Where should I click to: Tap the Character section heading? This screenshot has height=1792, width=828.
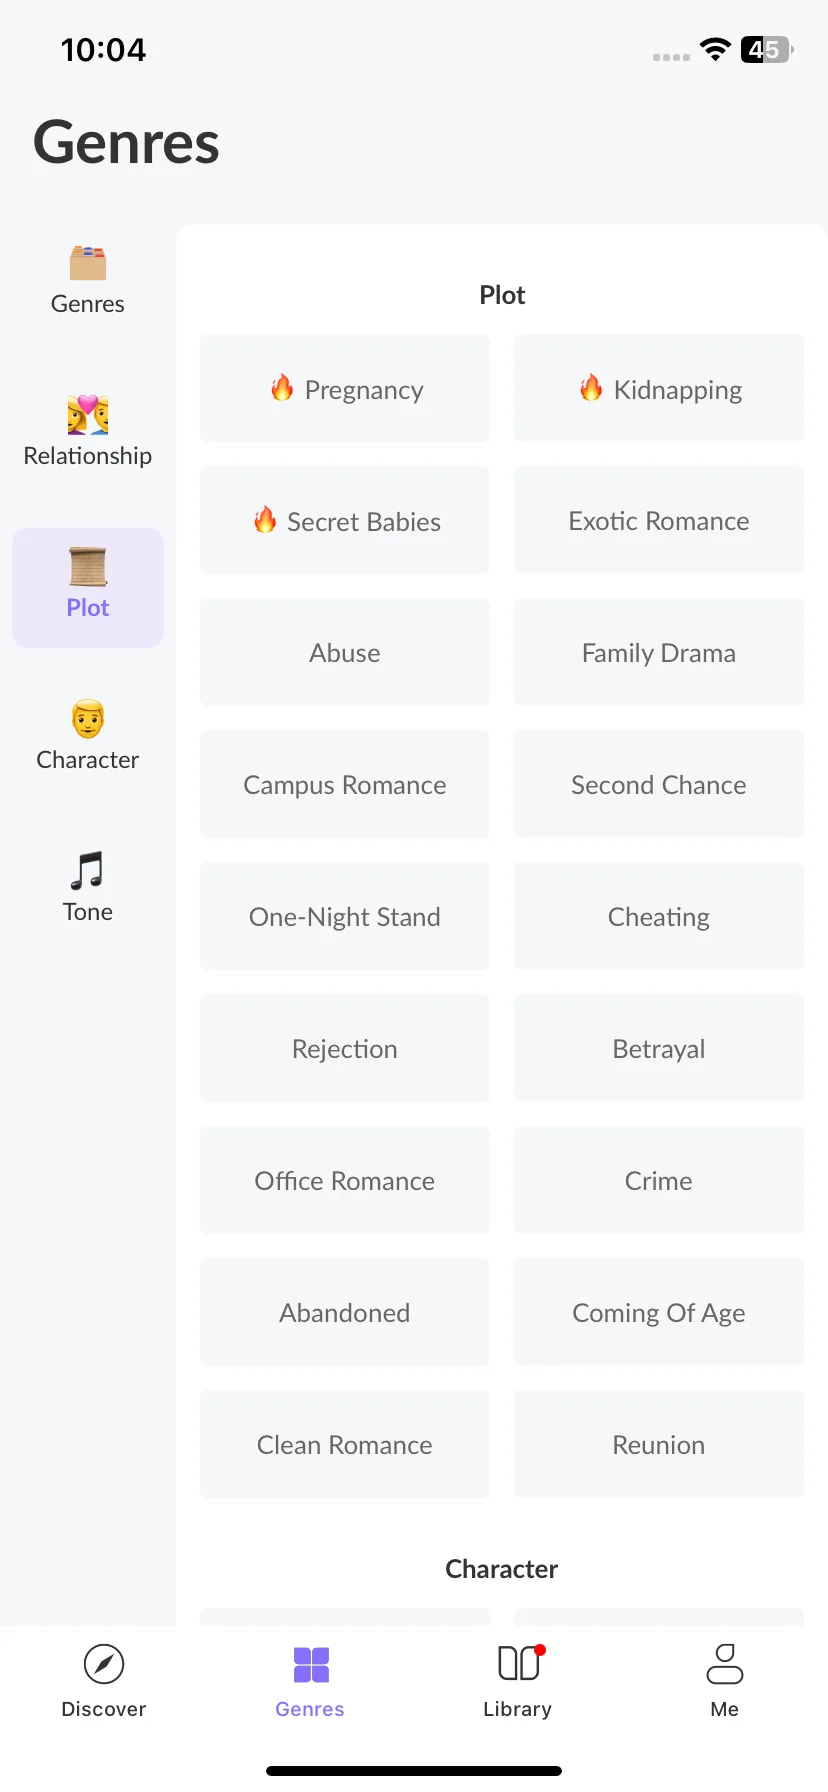point(502,1569)
